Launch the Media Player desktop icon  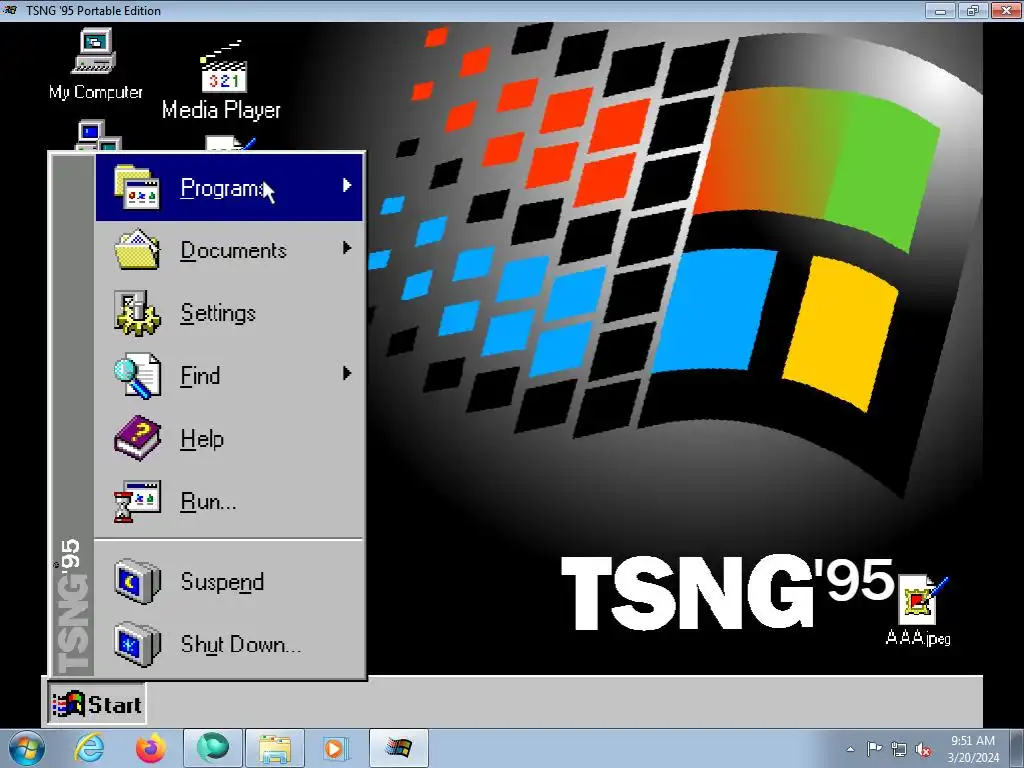pyautogui.click(x=221, y=80)
